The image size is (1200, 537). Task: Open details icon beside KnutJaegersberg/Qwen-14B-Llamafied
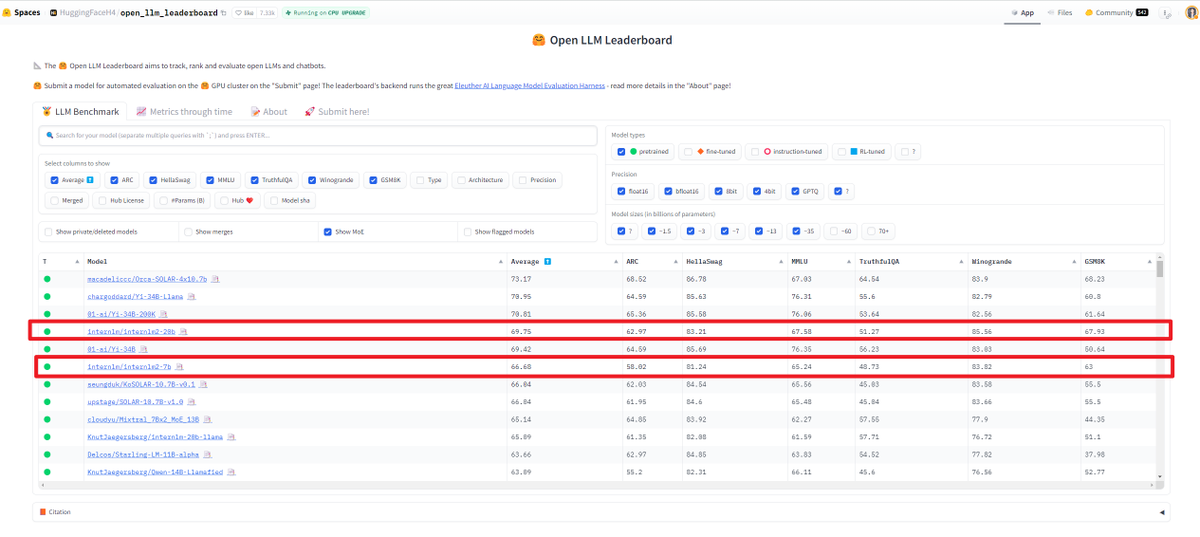230,472
